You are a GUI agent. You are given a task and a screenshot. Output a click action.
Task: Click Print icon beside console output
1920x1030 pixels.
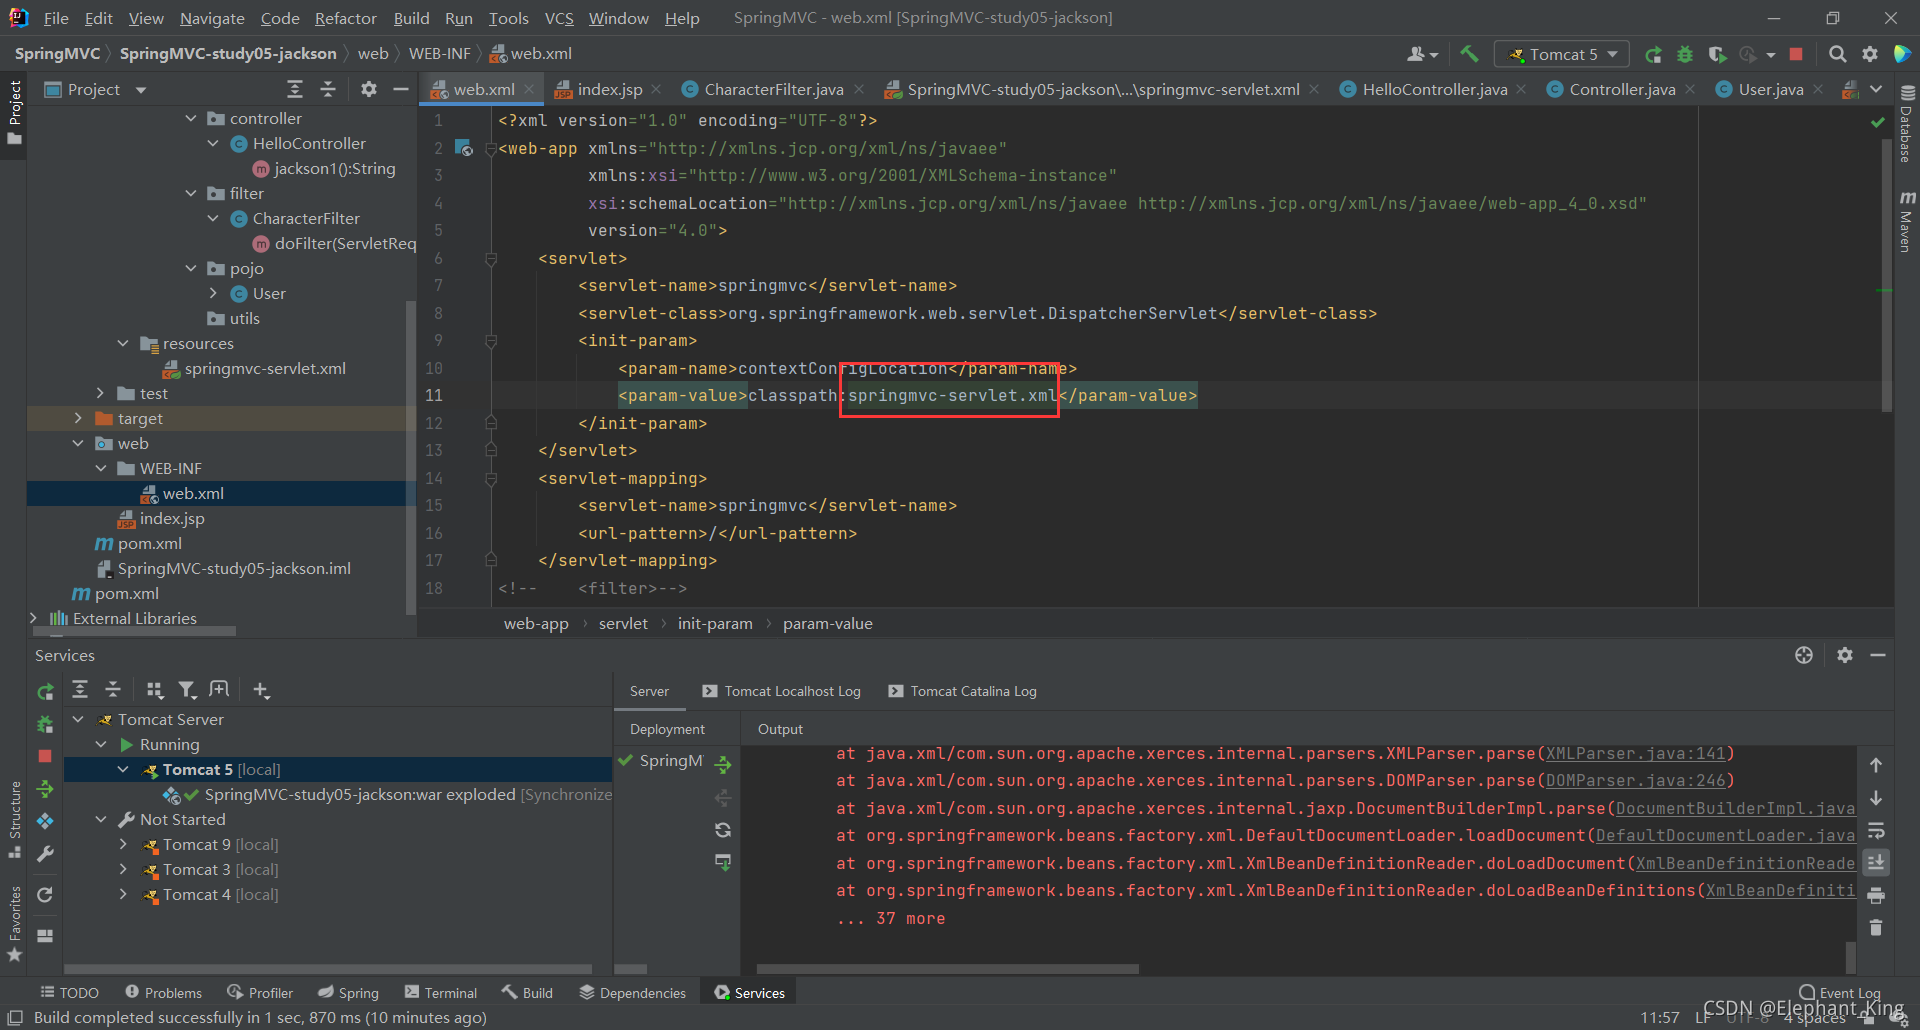(1876, 895)
